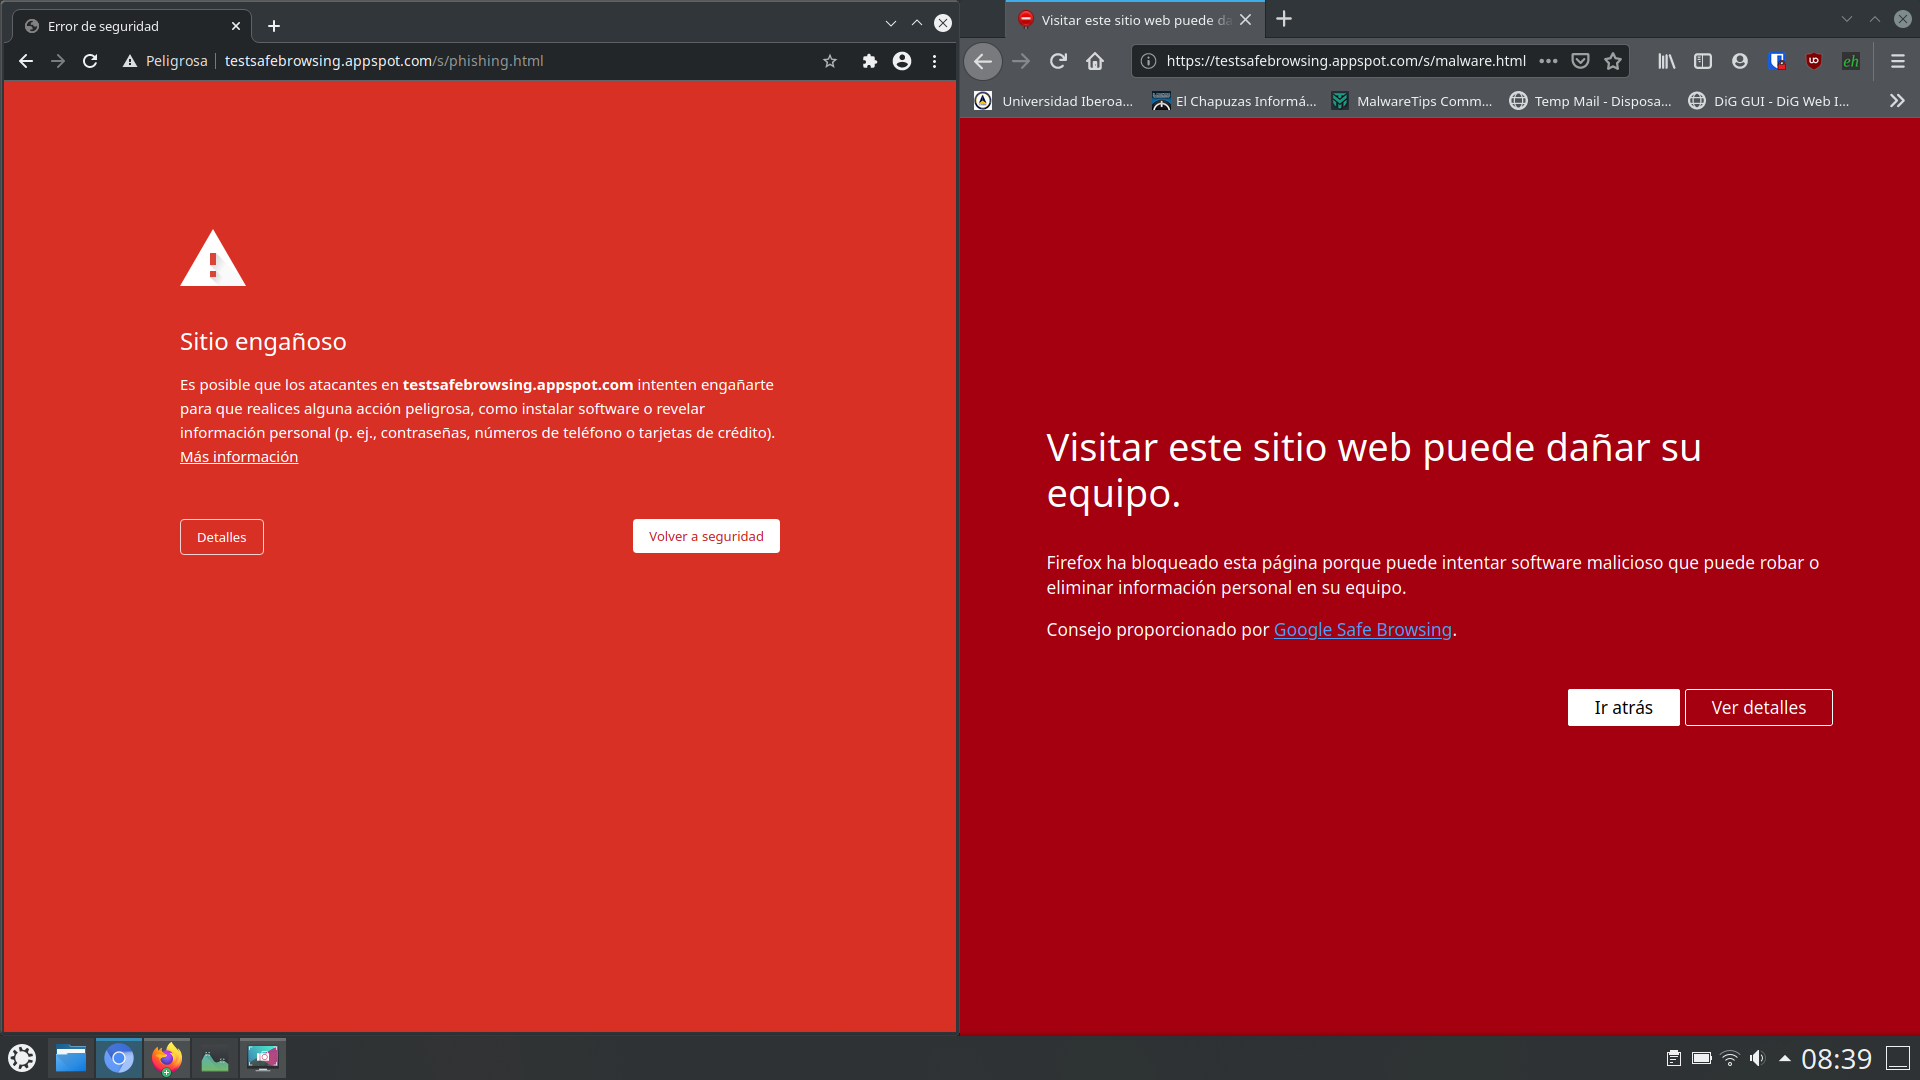This screenshot has height=1080, width=1920.
Task: Bookmark malware page with Firefox star
Action: (x=1613, y=61)
